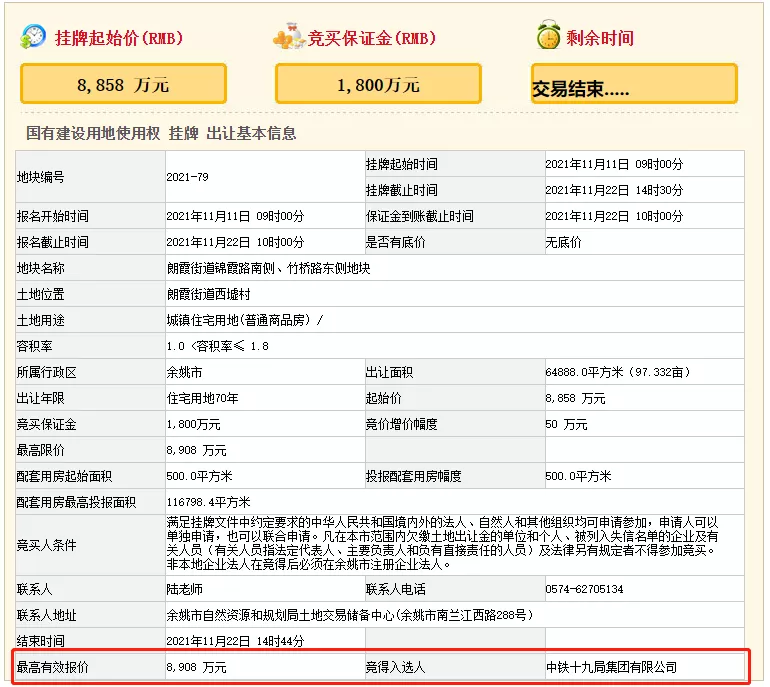This screenshot has width=770, height=687.
Task: Select the 竞买保证金(RMB) heading
Action: (x=372, y=38)
